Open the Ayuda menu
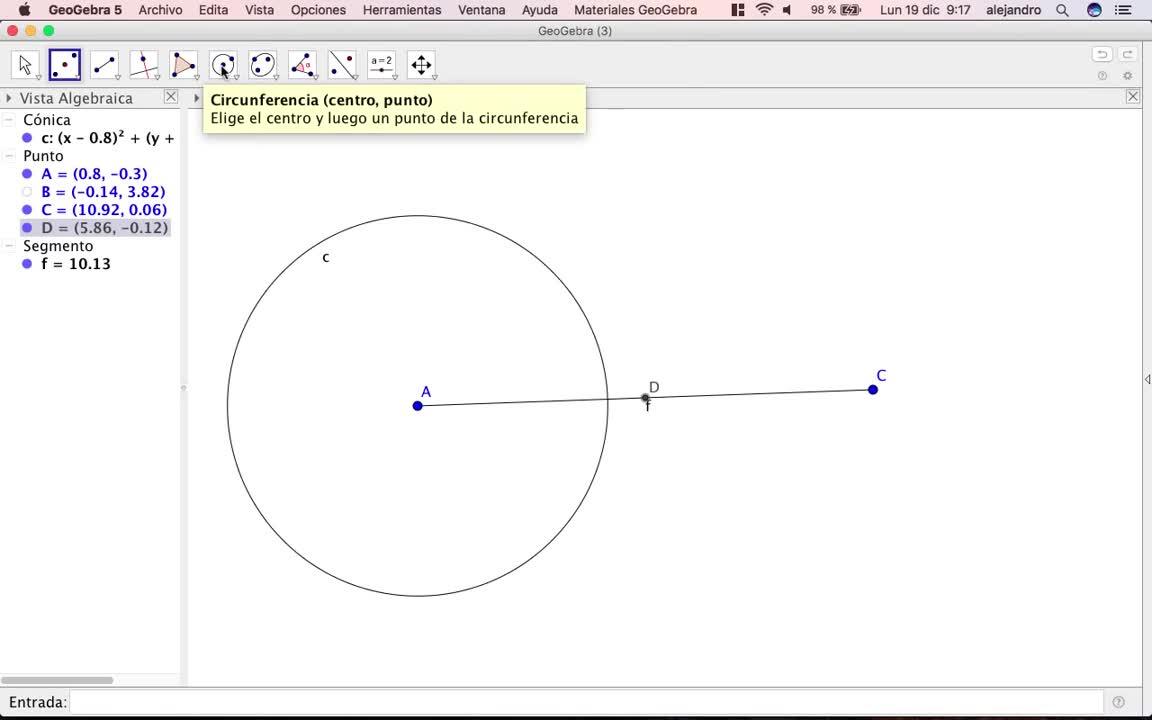Viewport: 1152px width, 720px height. coord(539,10)
